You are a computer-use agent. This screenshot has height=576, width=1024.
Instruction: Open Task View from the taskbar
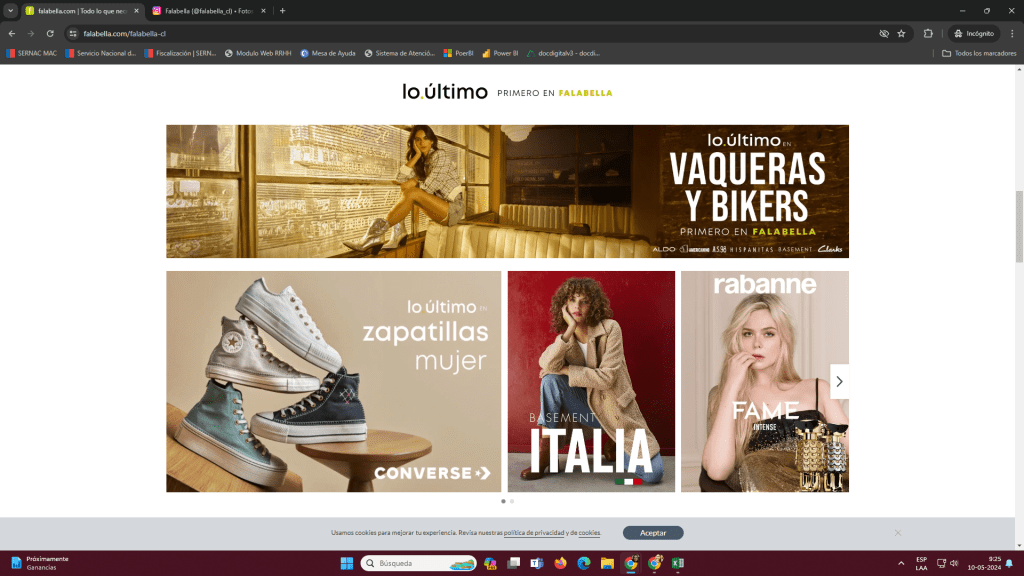click(514, 563)
